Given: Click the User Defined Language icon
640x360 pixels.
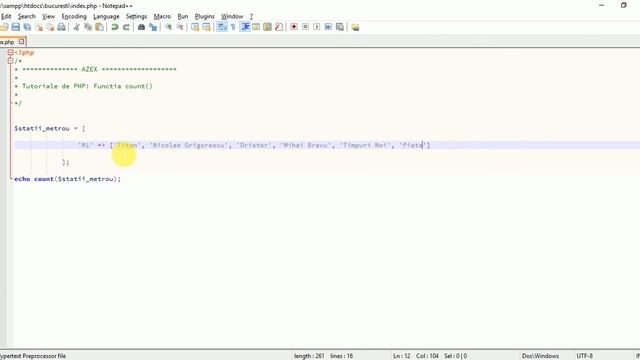Looking at the screenshot, I should (x=256, y=27).
